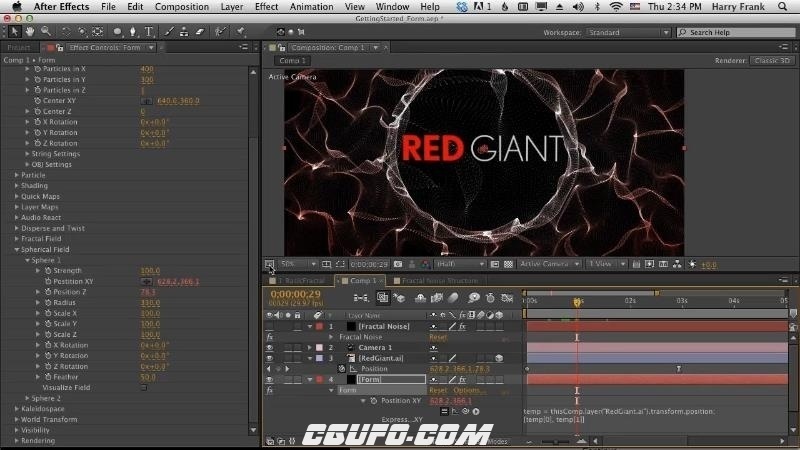Viewport: 800px width, 450px height.
Task: Open the Effect menu
Action: point(266,7)
